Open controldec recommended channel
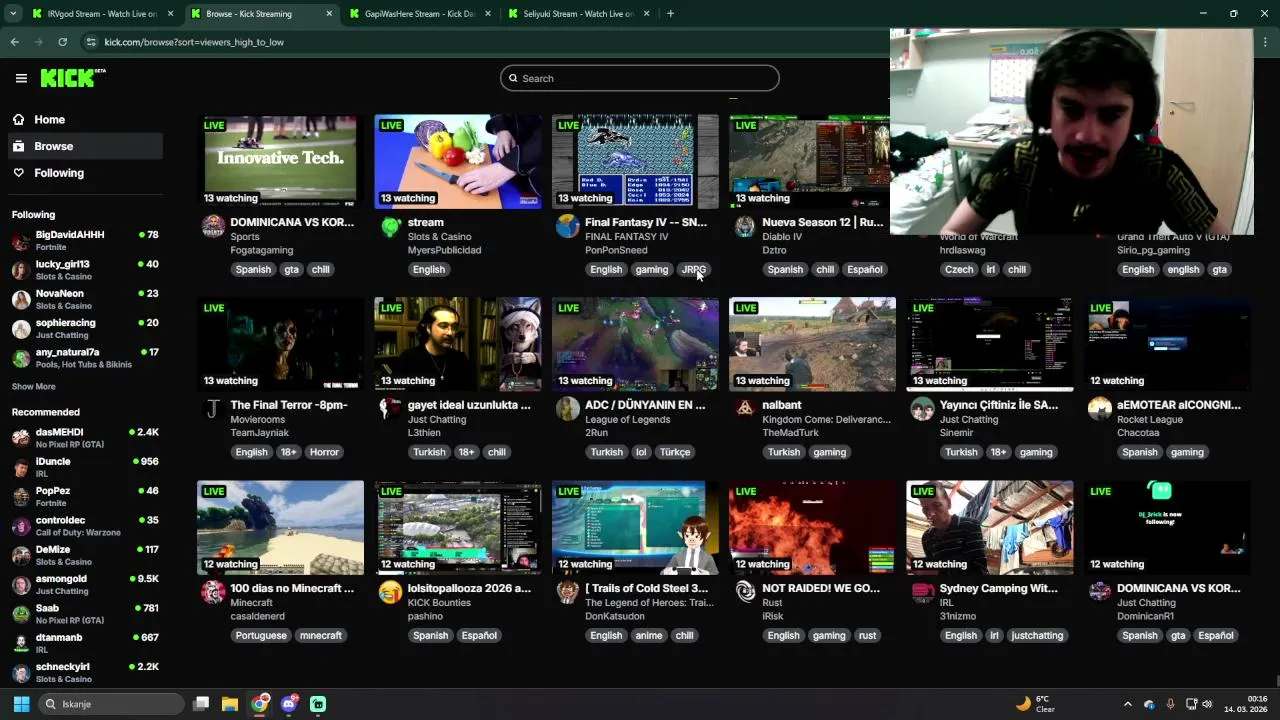The image size is (1280, 720). tap(84, 526)
